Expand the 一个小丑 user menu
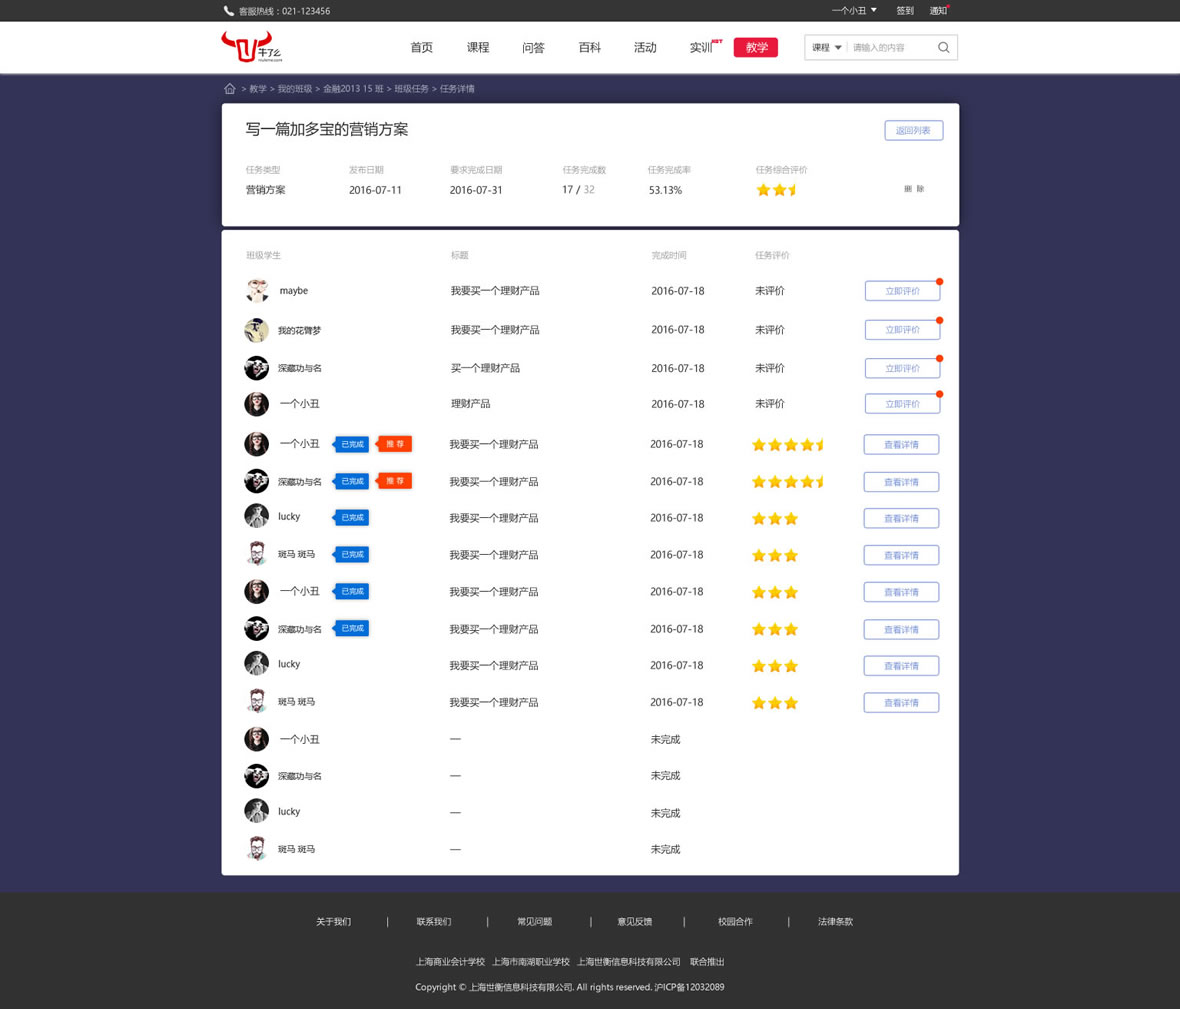Screen dimensions: 1180x1009 coord(854,11)
